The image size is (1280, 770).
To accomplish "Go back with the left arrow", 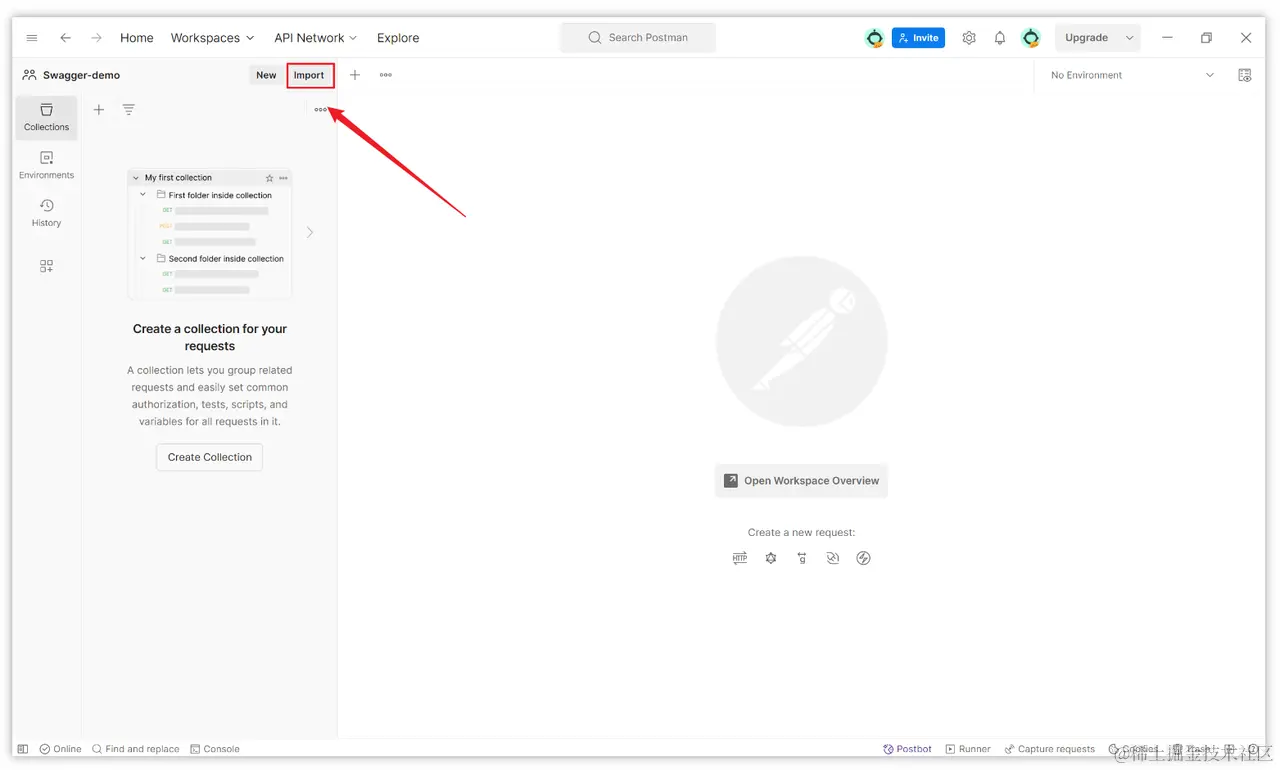I will [x=65, y=38].
